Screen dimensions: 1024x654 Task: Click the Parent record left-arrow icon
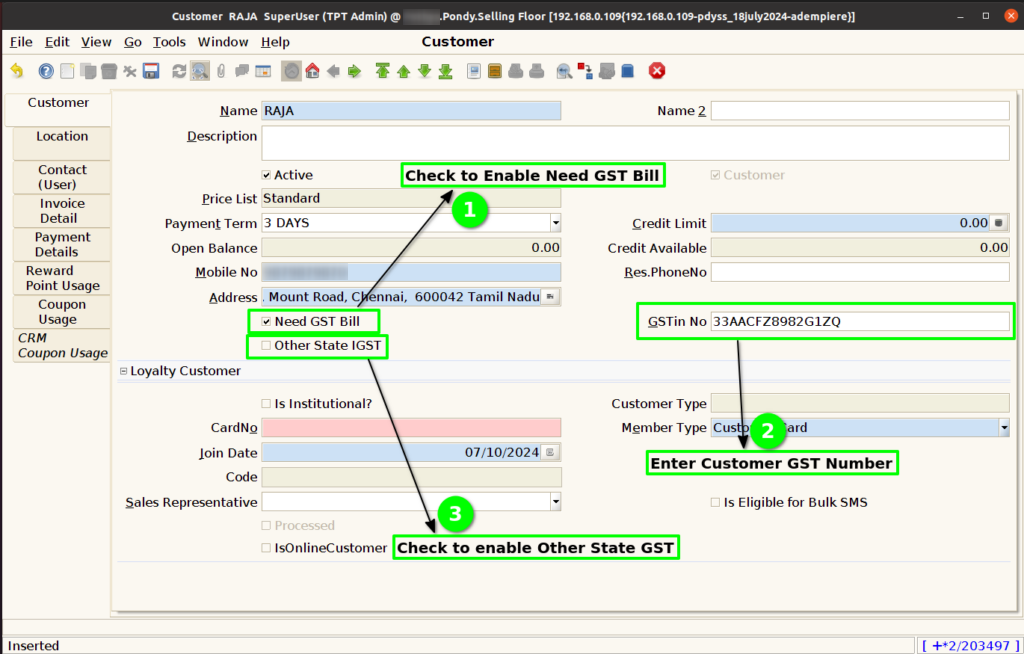point(333,71)
